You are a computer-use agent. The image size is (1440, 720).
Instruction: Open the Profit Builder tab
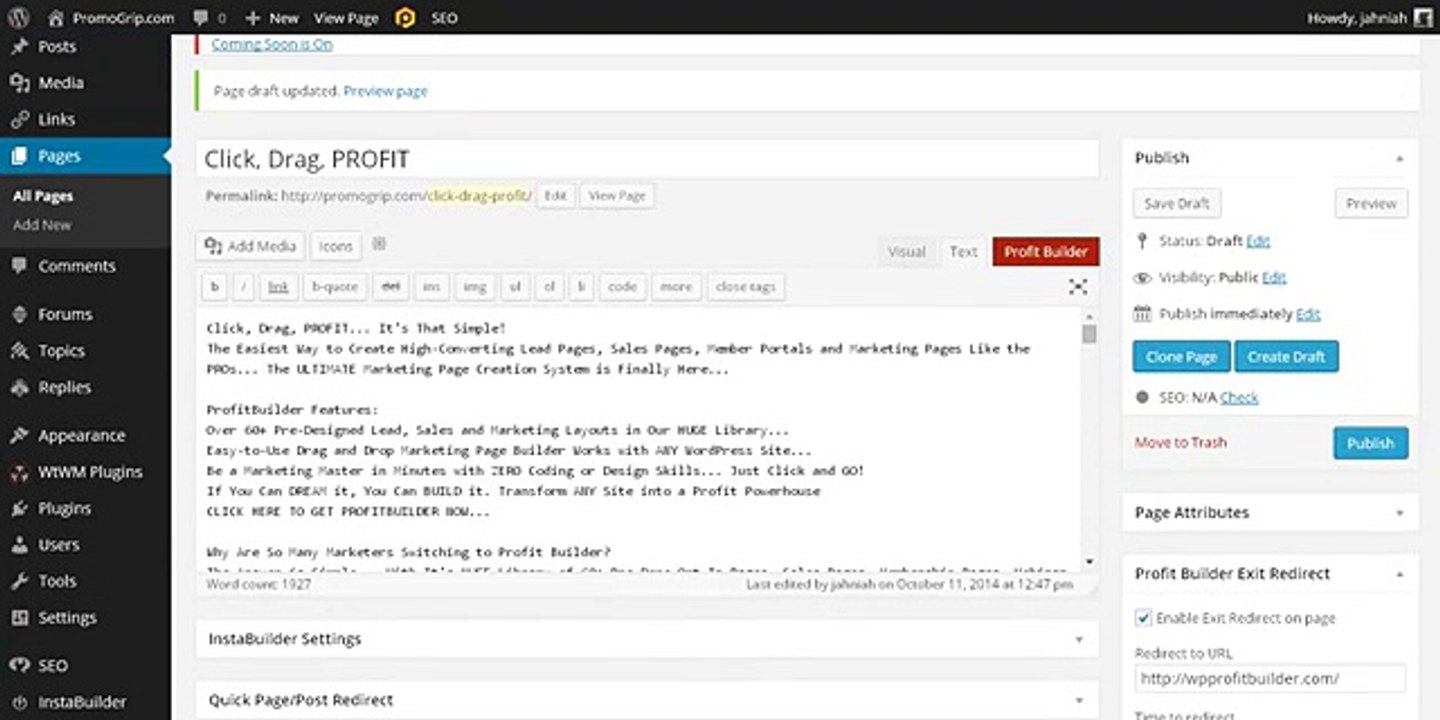1046,252
